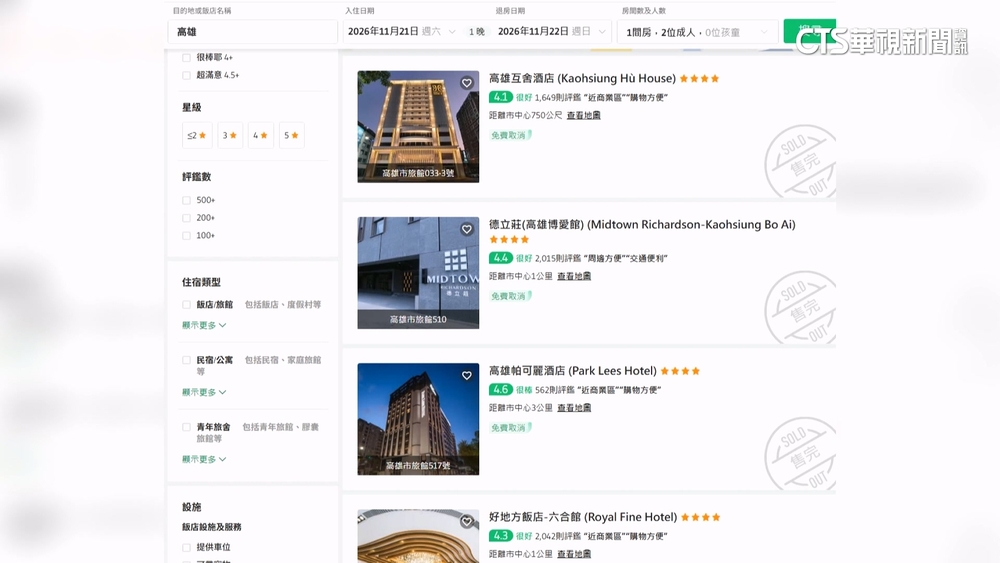Select the 5 star rating filter
The height and width of the screenshot is (563, 1000).
tap(291, 135)
